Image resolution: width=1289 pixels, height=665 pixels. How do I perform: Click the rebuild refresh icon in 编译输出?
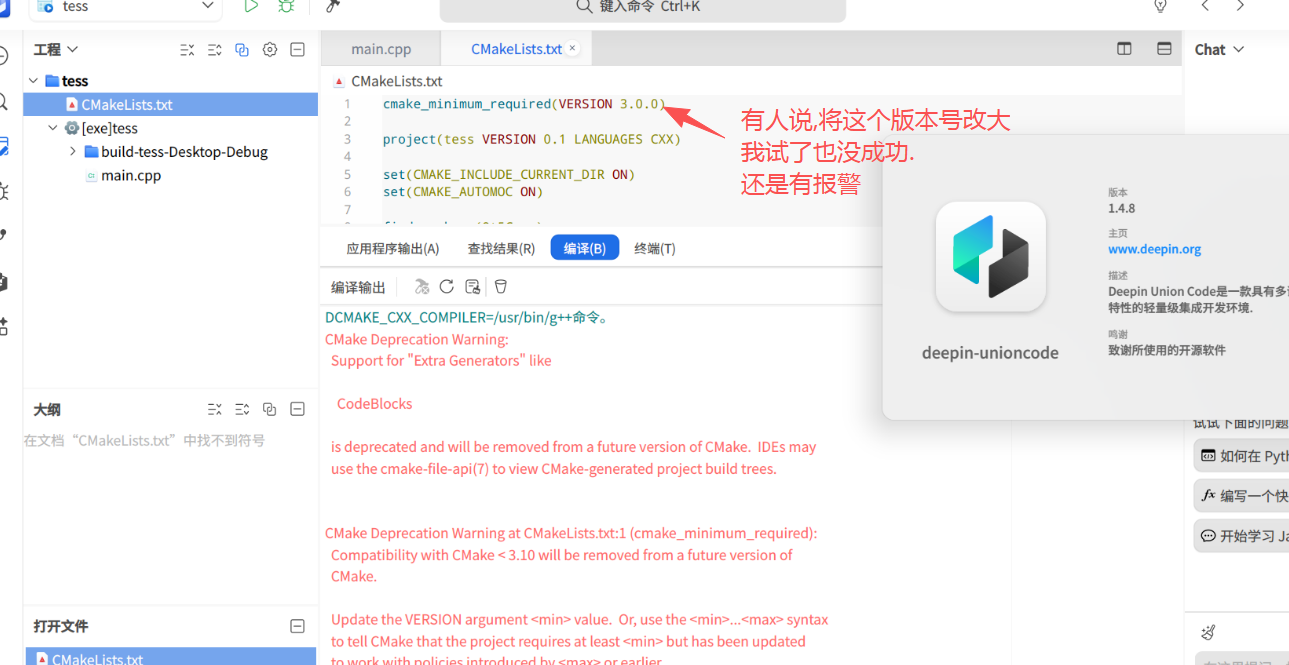tap(447, 287)
